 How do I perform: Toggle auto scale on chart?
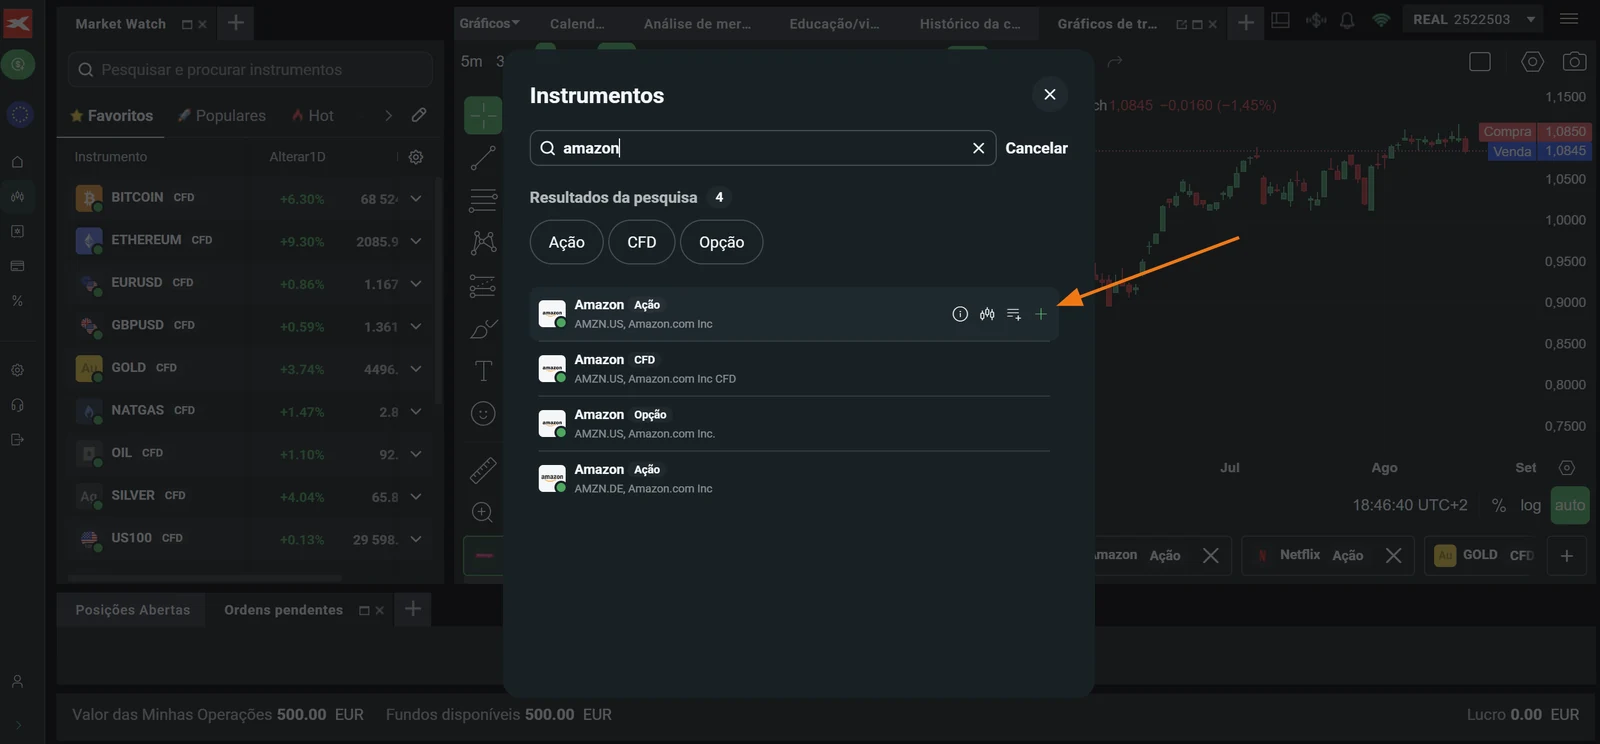click(x=1569, y=505)
